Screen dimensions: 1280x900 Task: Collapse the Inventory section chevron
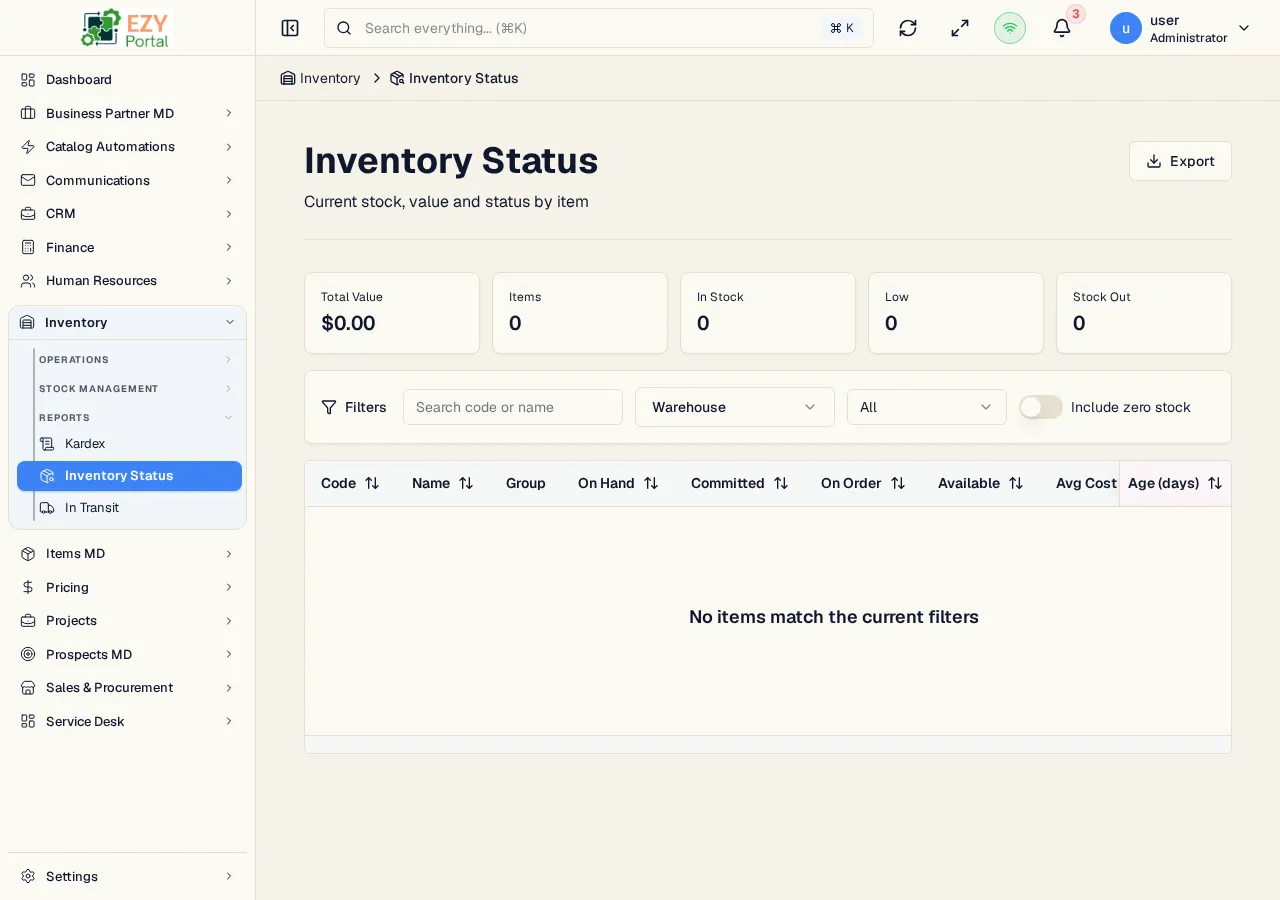[x=230, y=322]
